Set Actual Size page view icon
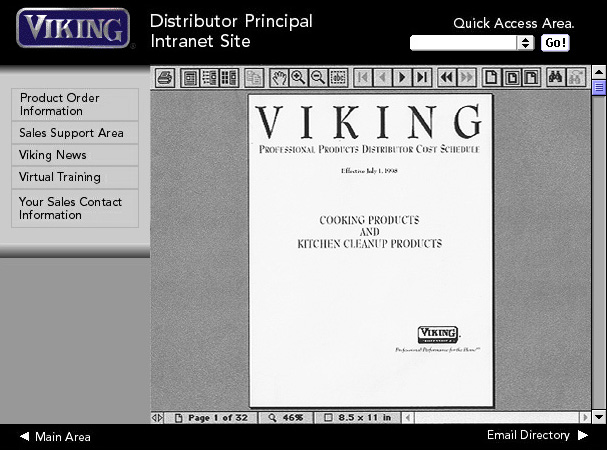 (x=491, y=78)
